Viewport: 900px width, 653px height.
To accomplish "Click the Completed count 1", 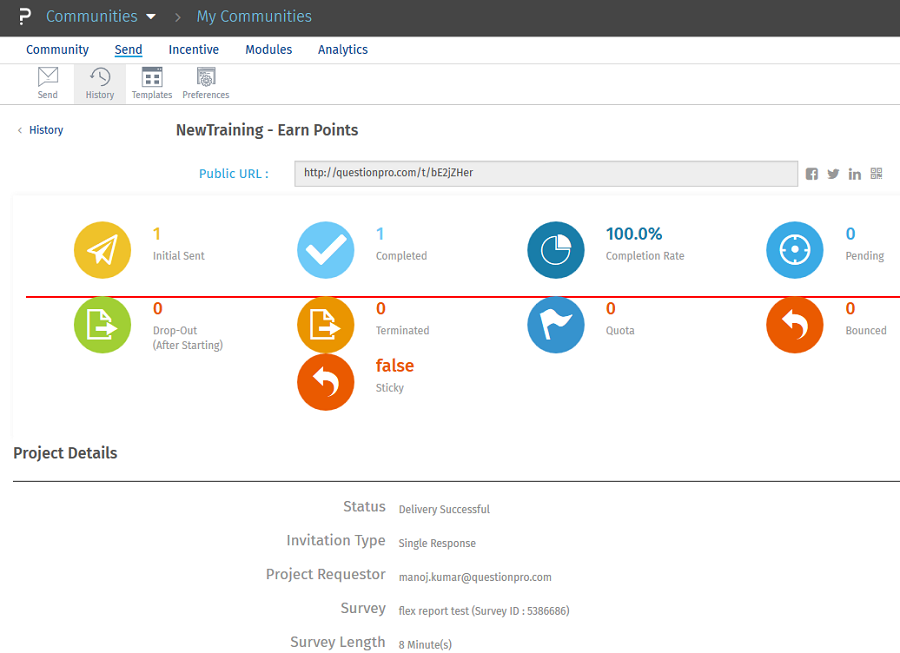I will 380,234.
